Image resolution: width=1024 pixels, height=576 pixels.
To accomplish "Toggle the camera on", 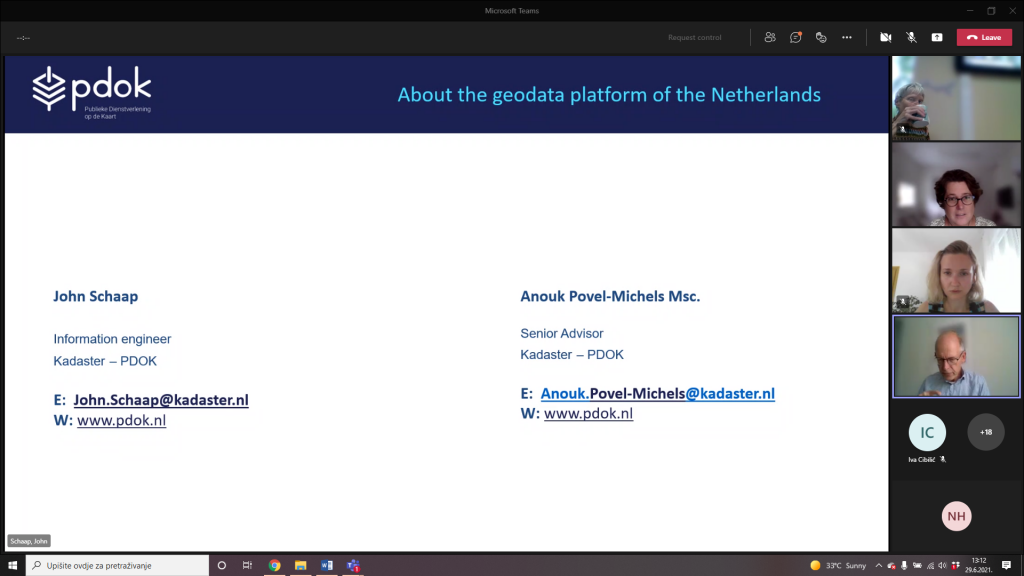I will [885, 37].
